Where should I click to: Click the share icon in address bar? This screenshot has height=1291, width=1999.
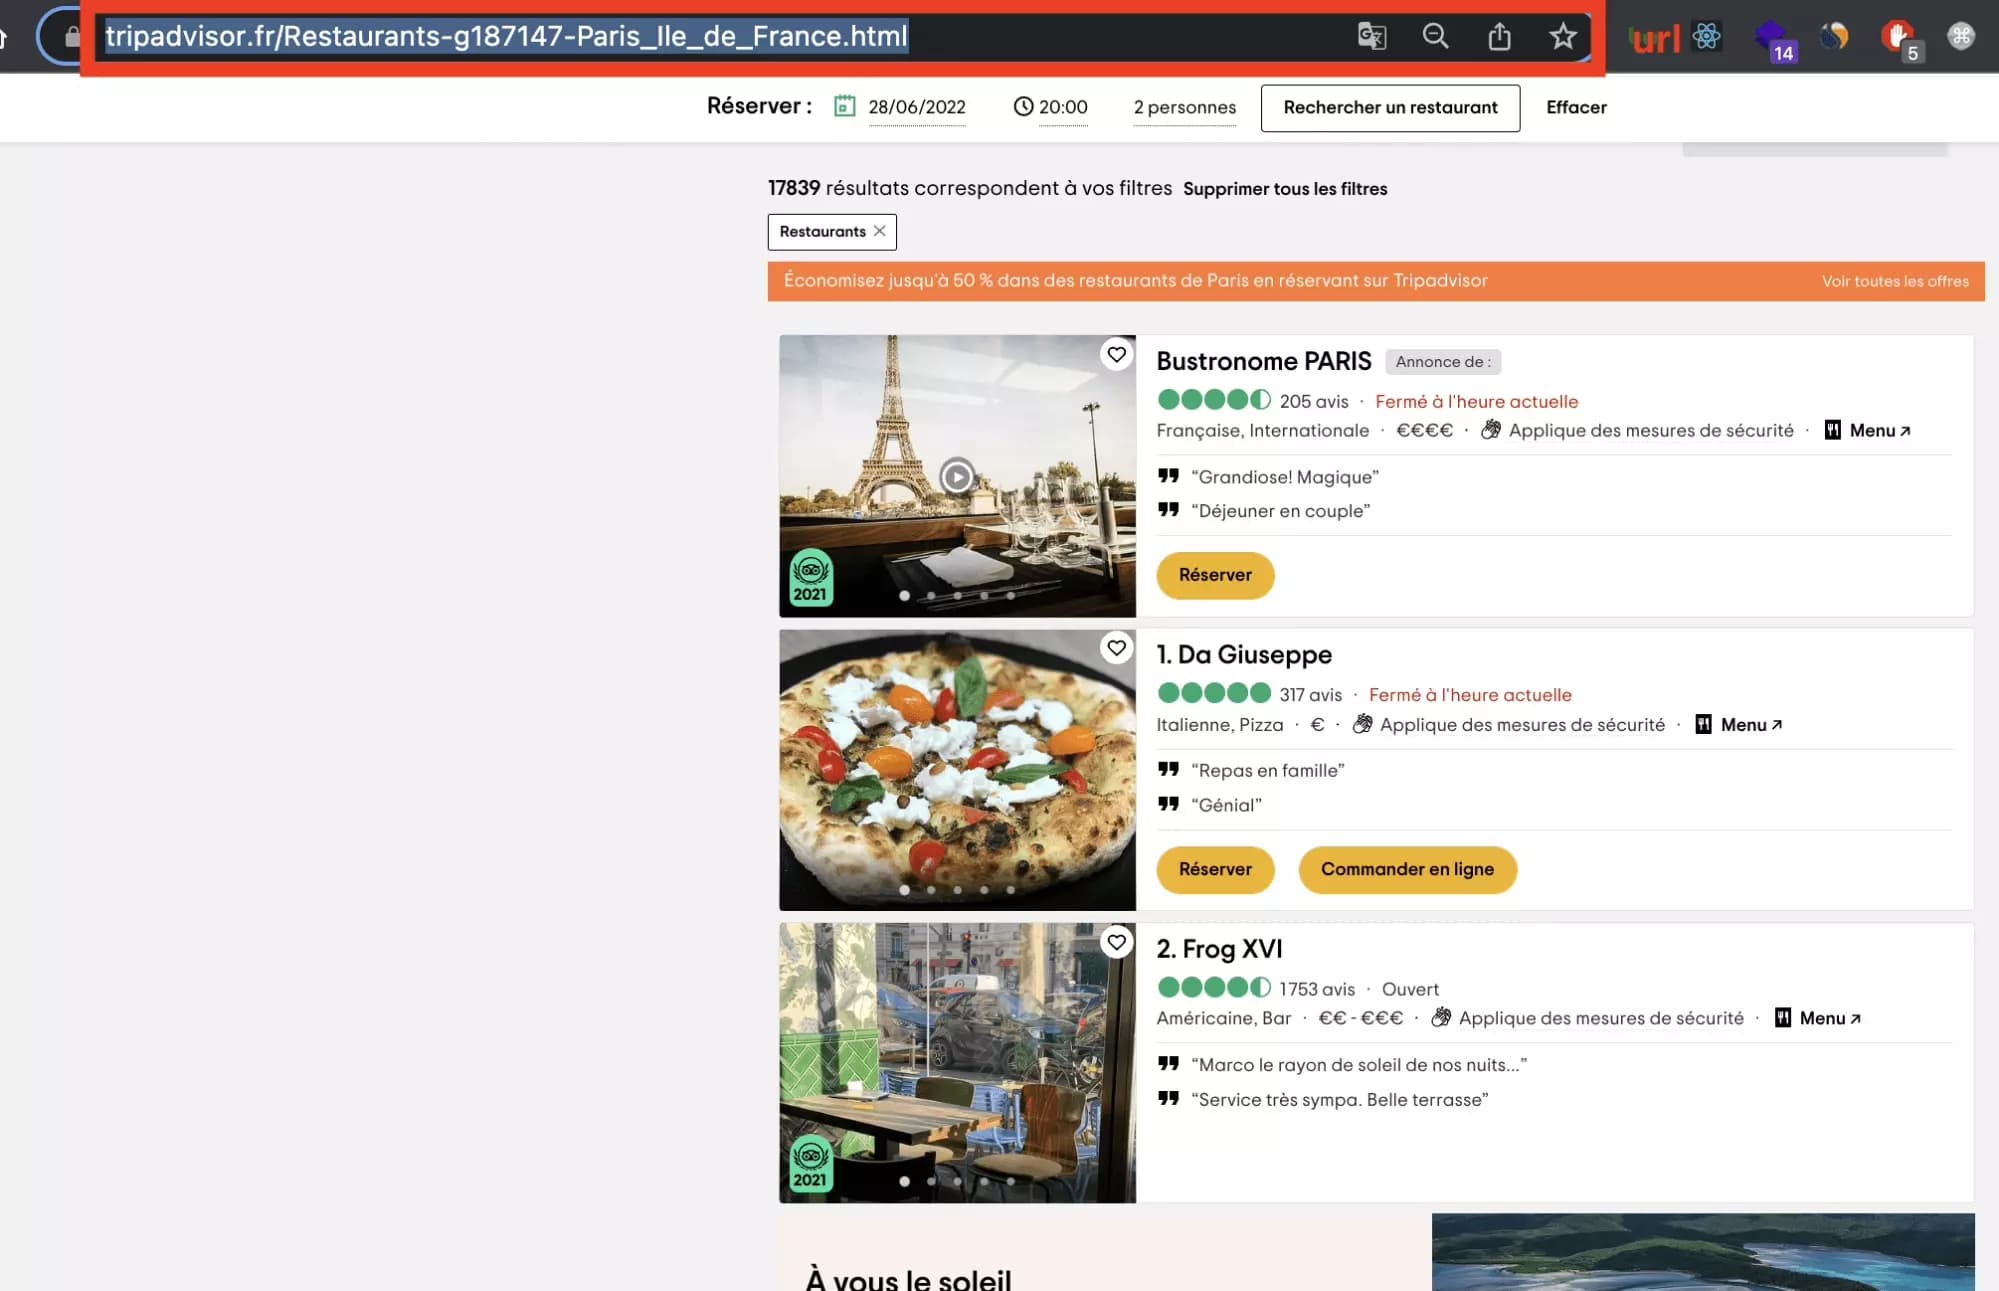click(x=1499, y=37)
